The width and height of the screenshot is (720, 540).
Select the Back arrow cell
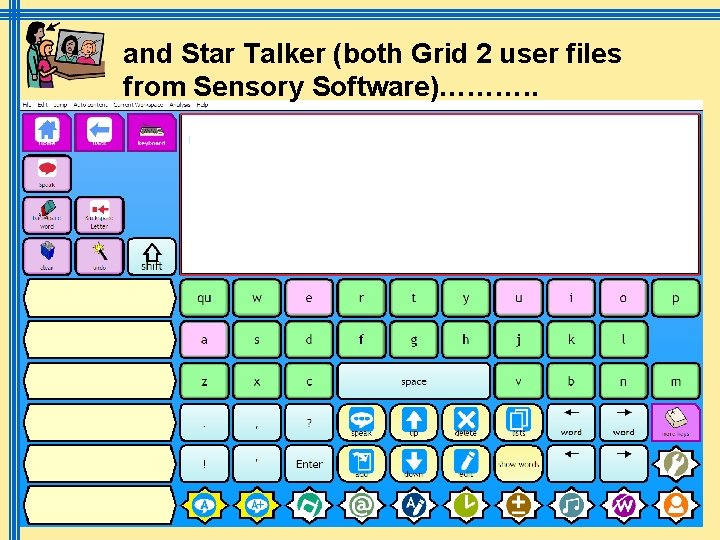tap(99, 132)
